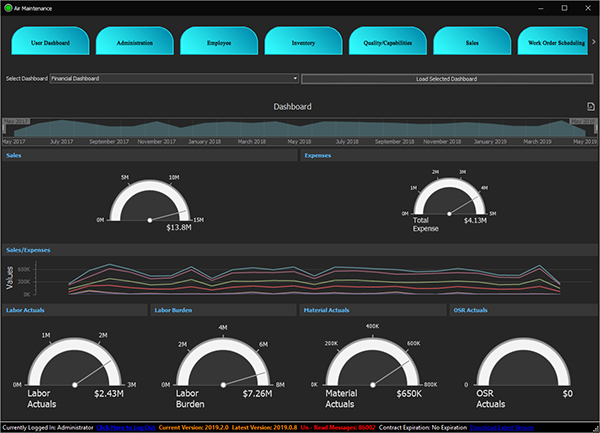The image size is (600, 433).
Task: Click the Labor Actuals panel header
Action: click(x=75, y=310)
